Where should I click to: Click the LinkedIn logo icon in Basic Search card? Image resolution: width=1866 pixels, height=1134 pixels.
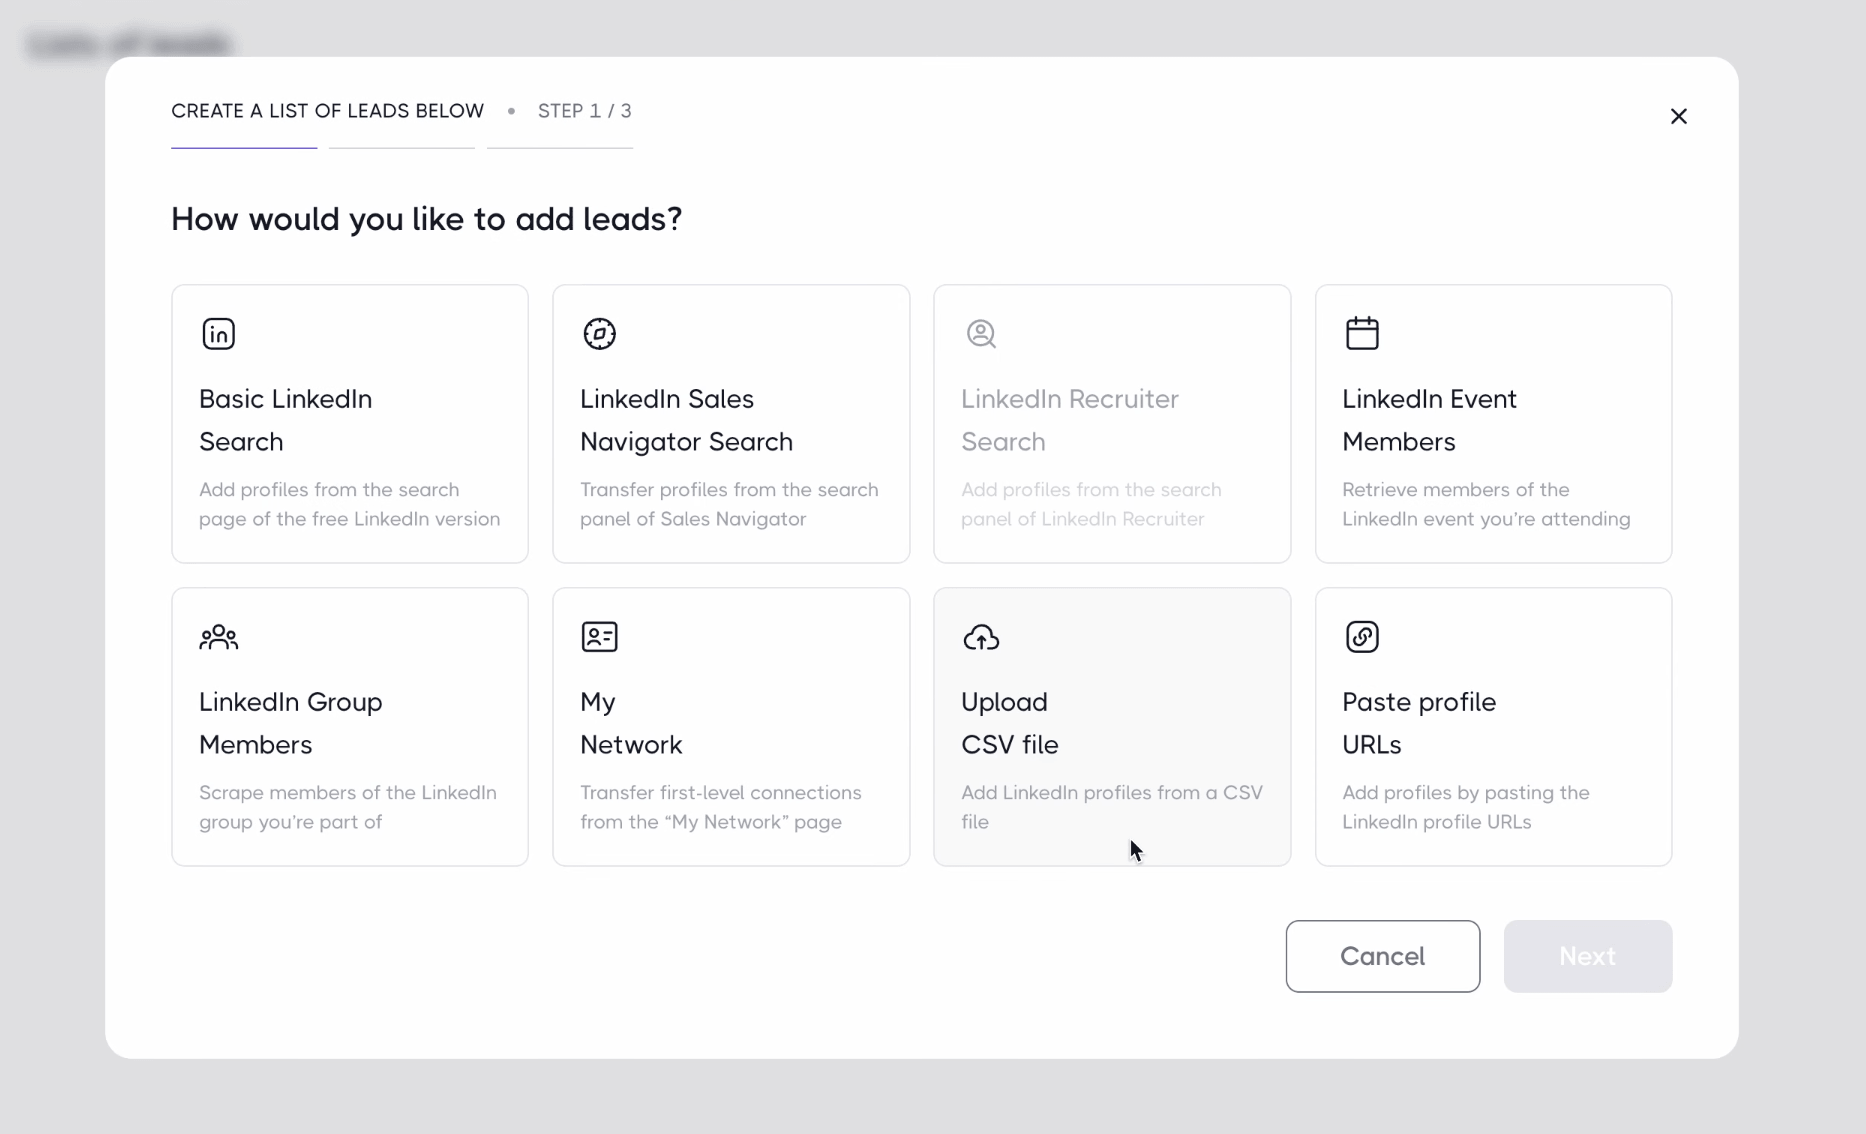pos(218,333)
